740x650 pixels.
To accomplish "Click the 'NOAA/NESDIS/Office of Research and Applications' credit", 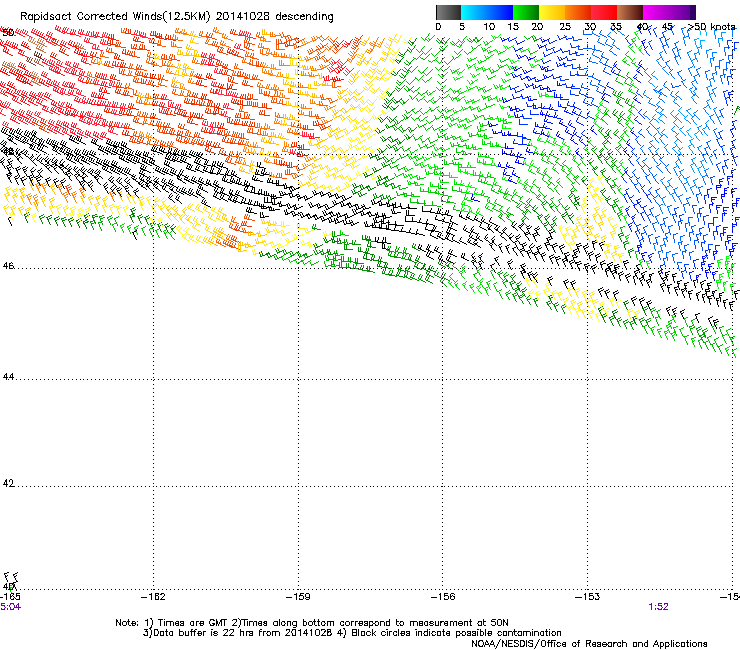I will click(589, 644).
